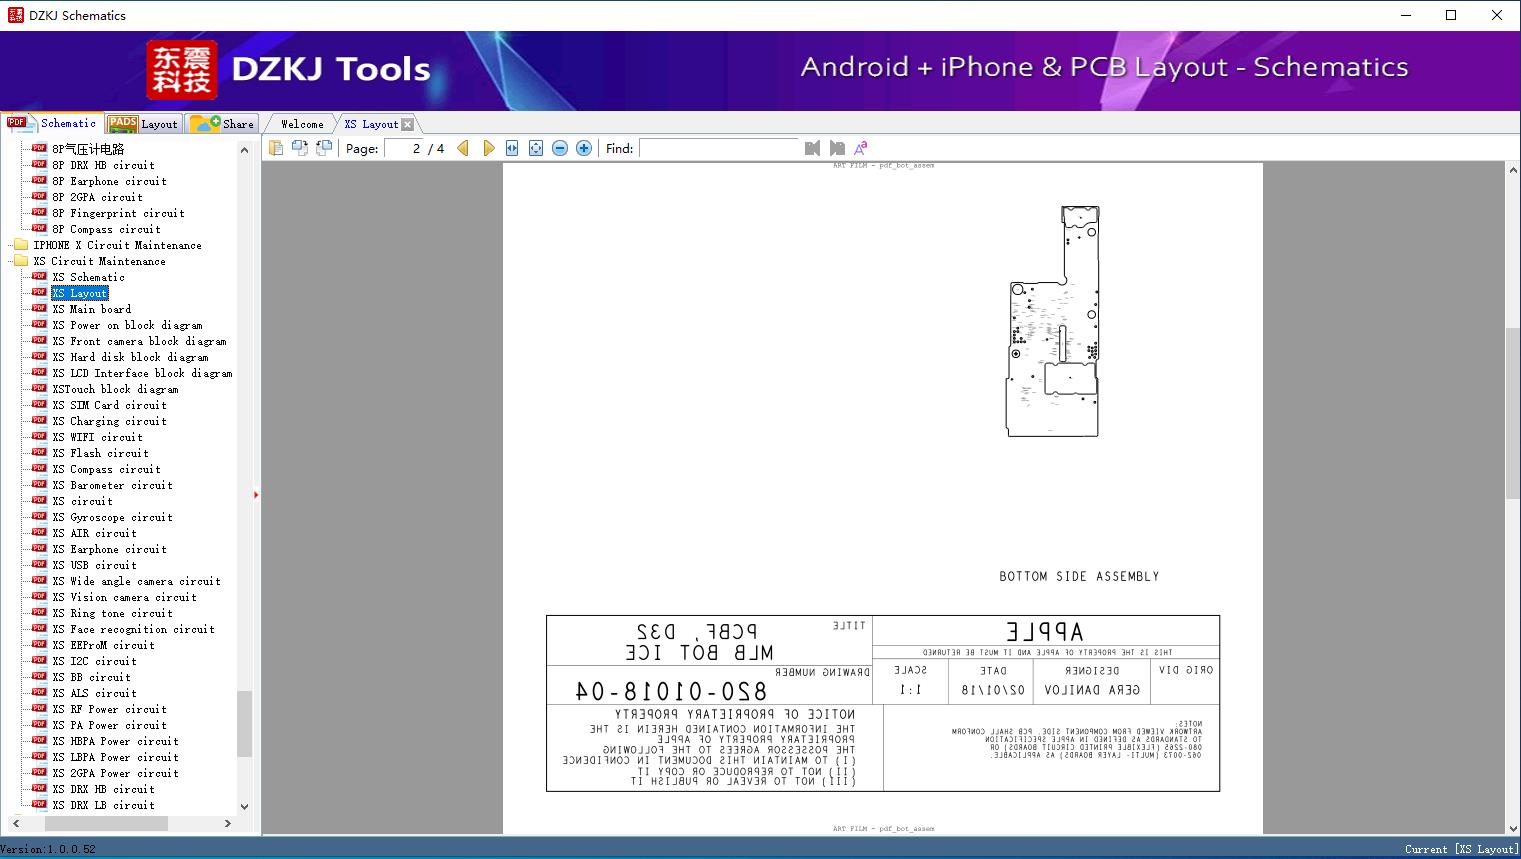Screen dimensions: 1521x859
Task: Open XS Front camera block diagram
Action: [x=139, y=341]
